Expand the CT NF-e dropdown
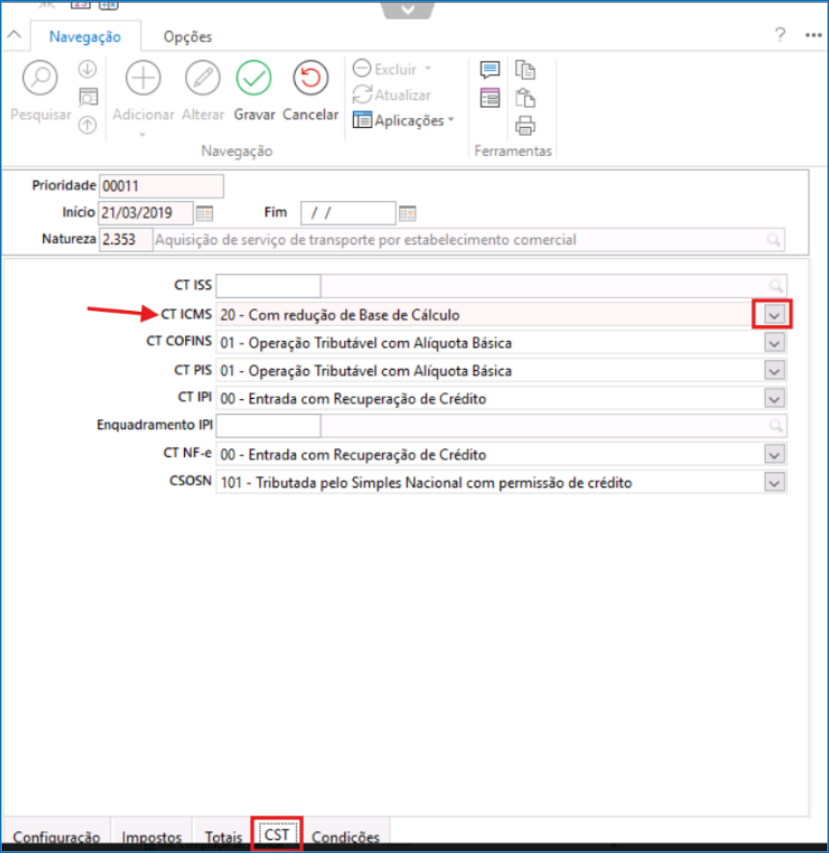Image resolution: width=829 pixels, height=853 pixels. (x=773, y=455)
